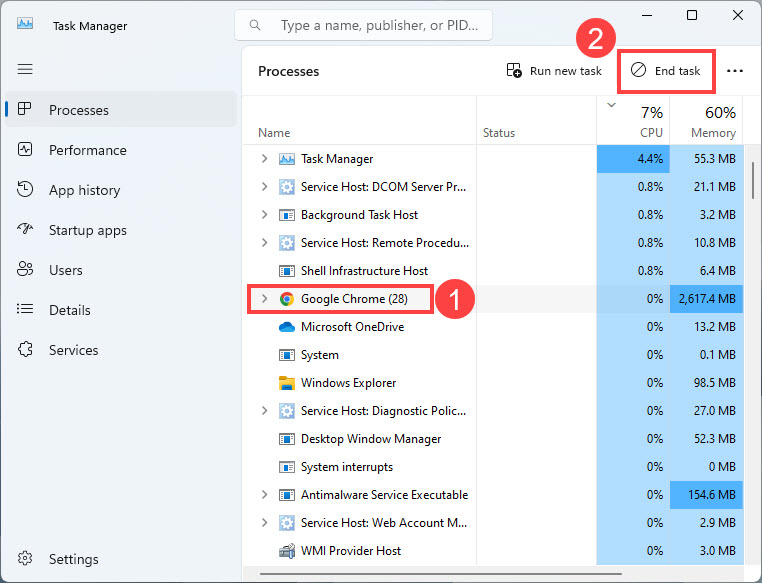Open the App history page
The width and height of the screenshot is (762, 583).
click(84, 190)
